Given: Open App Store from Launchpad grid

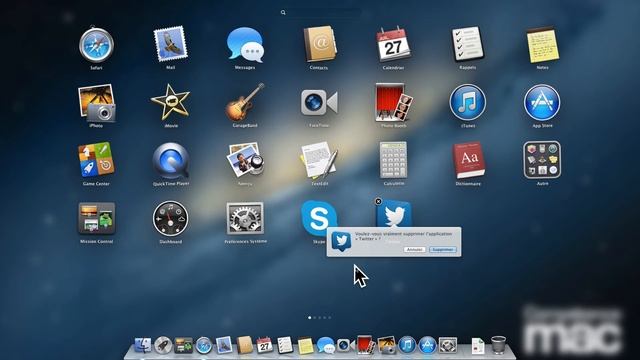Looking at the screenshot, I should 542,102.
